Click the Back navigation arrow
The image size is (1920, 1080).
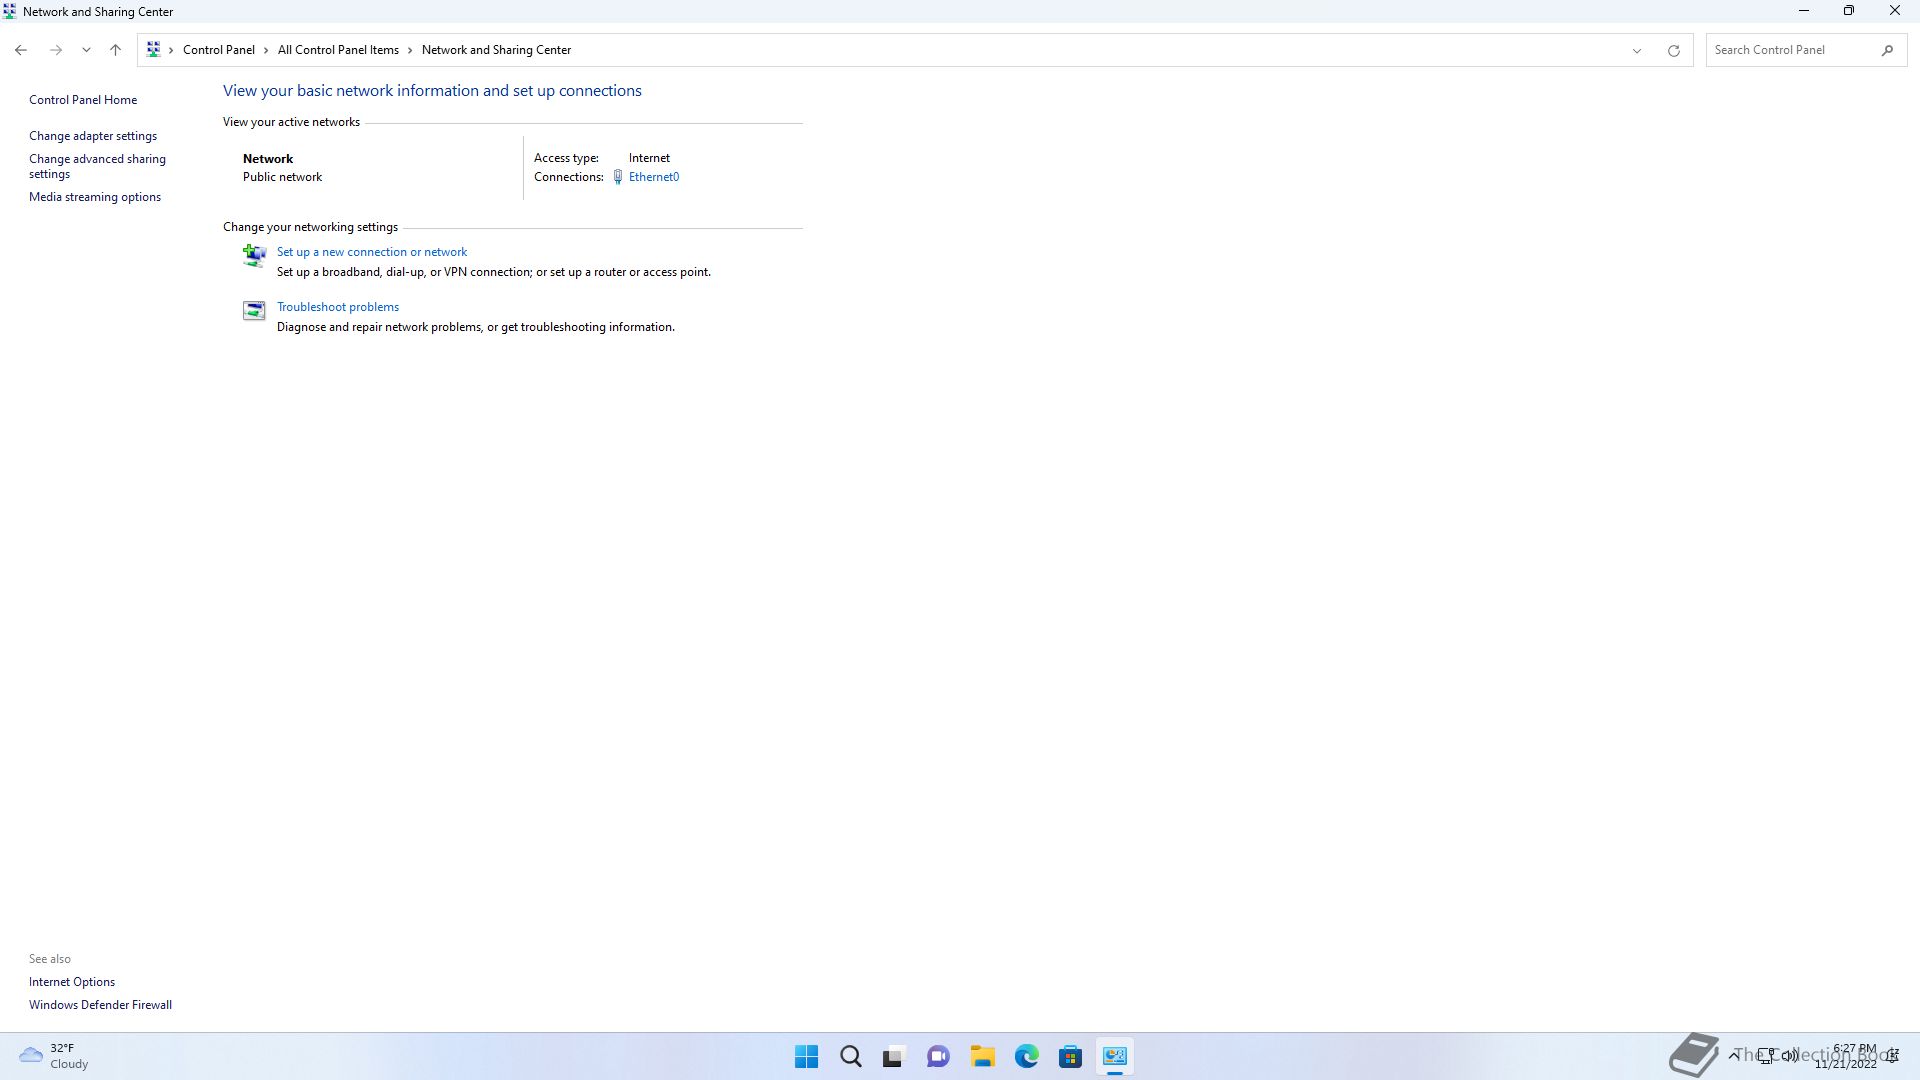click(21, 49)
